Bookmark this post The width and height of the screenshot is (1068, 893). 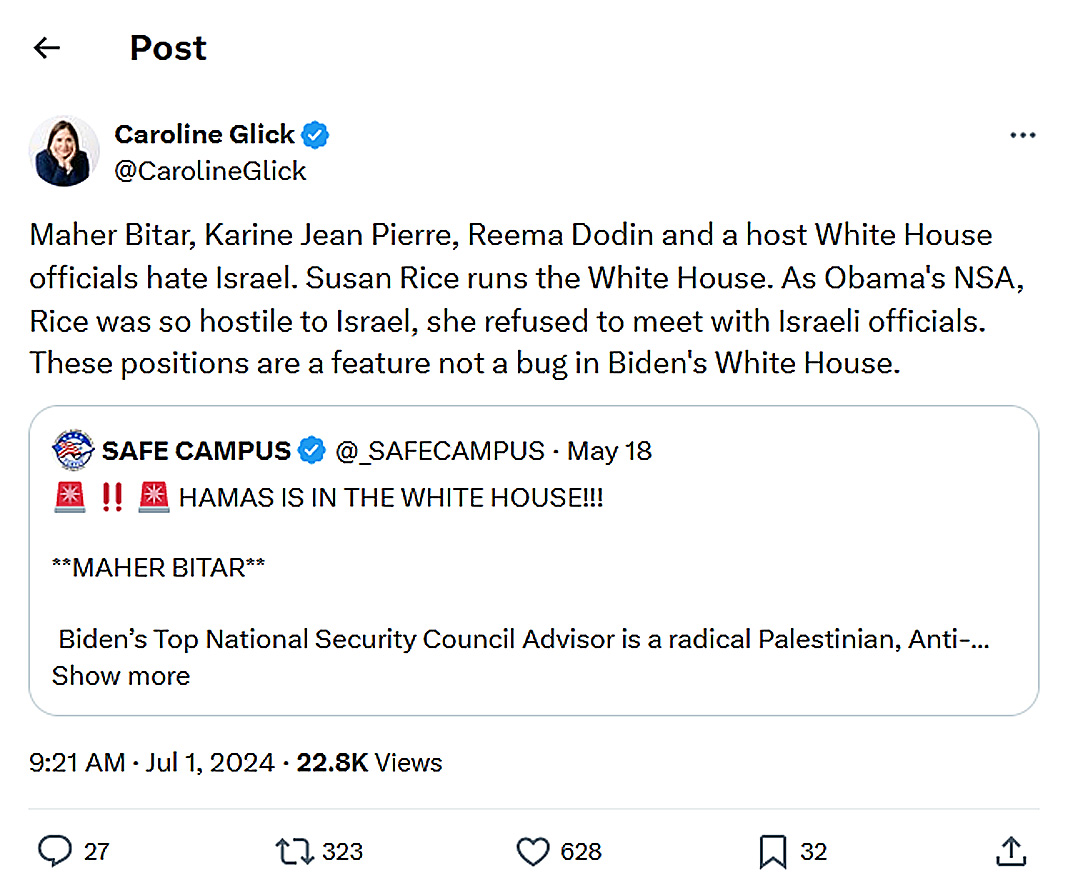click(773, 851)
